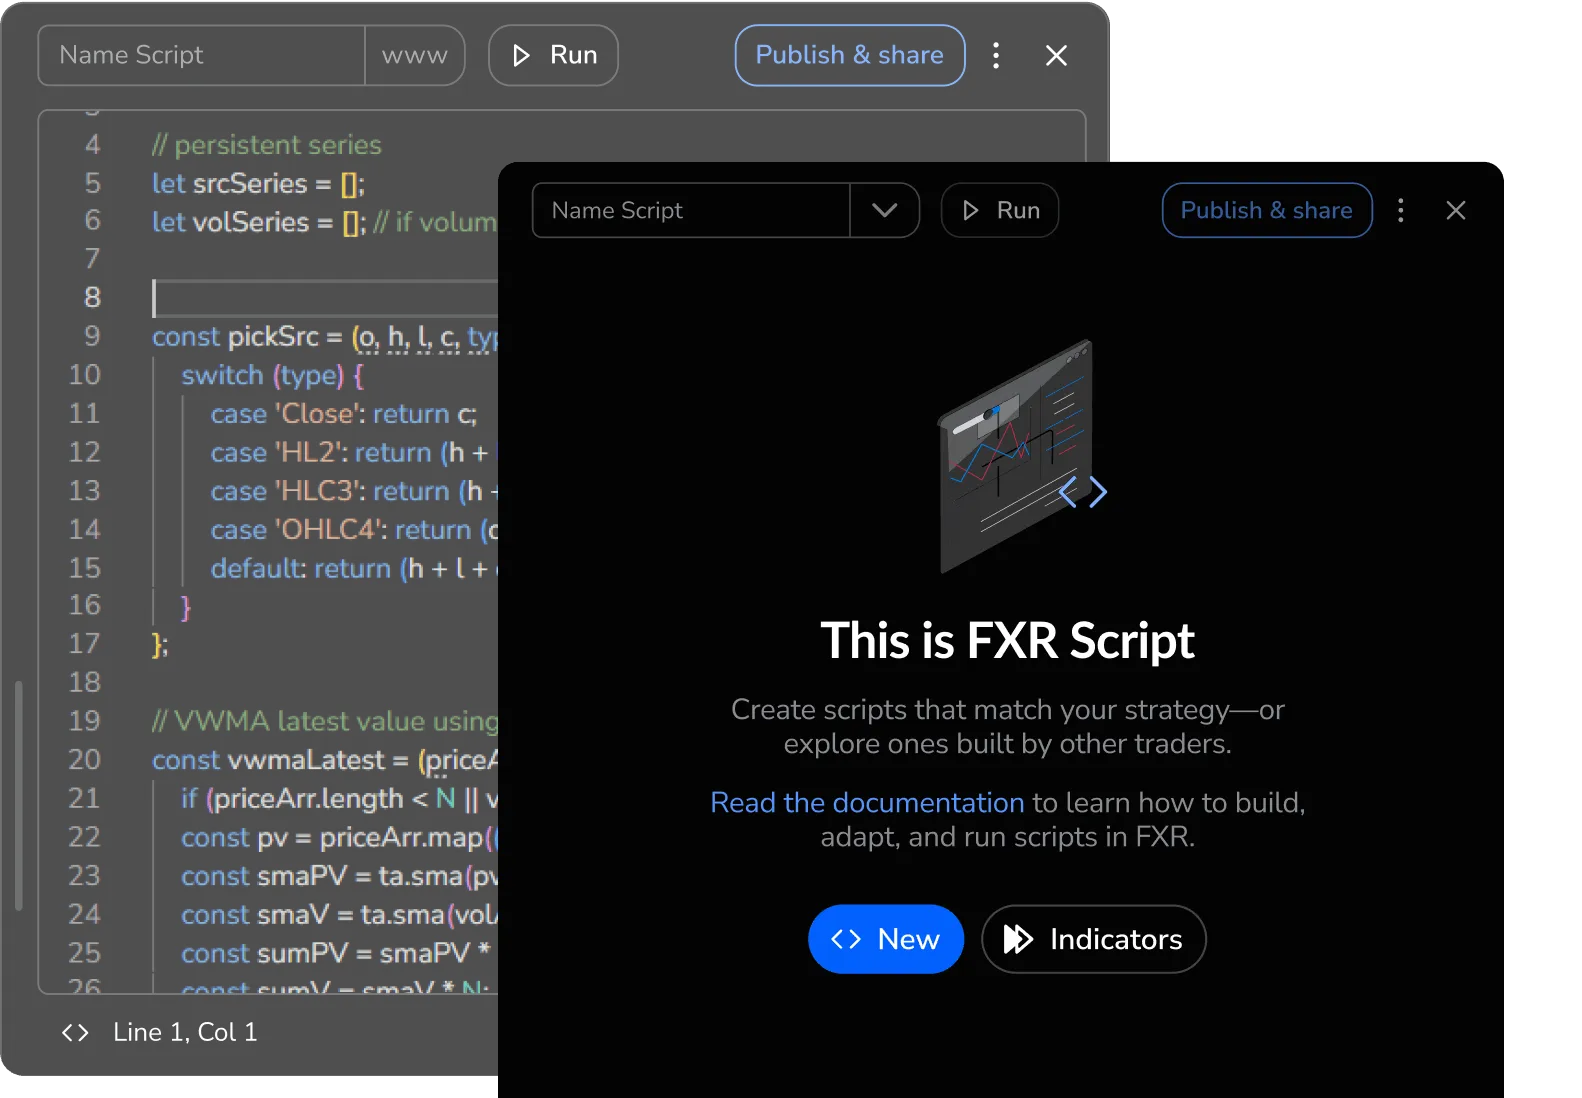Open the script name dropdown chevron in the front window

pyautogui.click(x=884, y=210)
